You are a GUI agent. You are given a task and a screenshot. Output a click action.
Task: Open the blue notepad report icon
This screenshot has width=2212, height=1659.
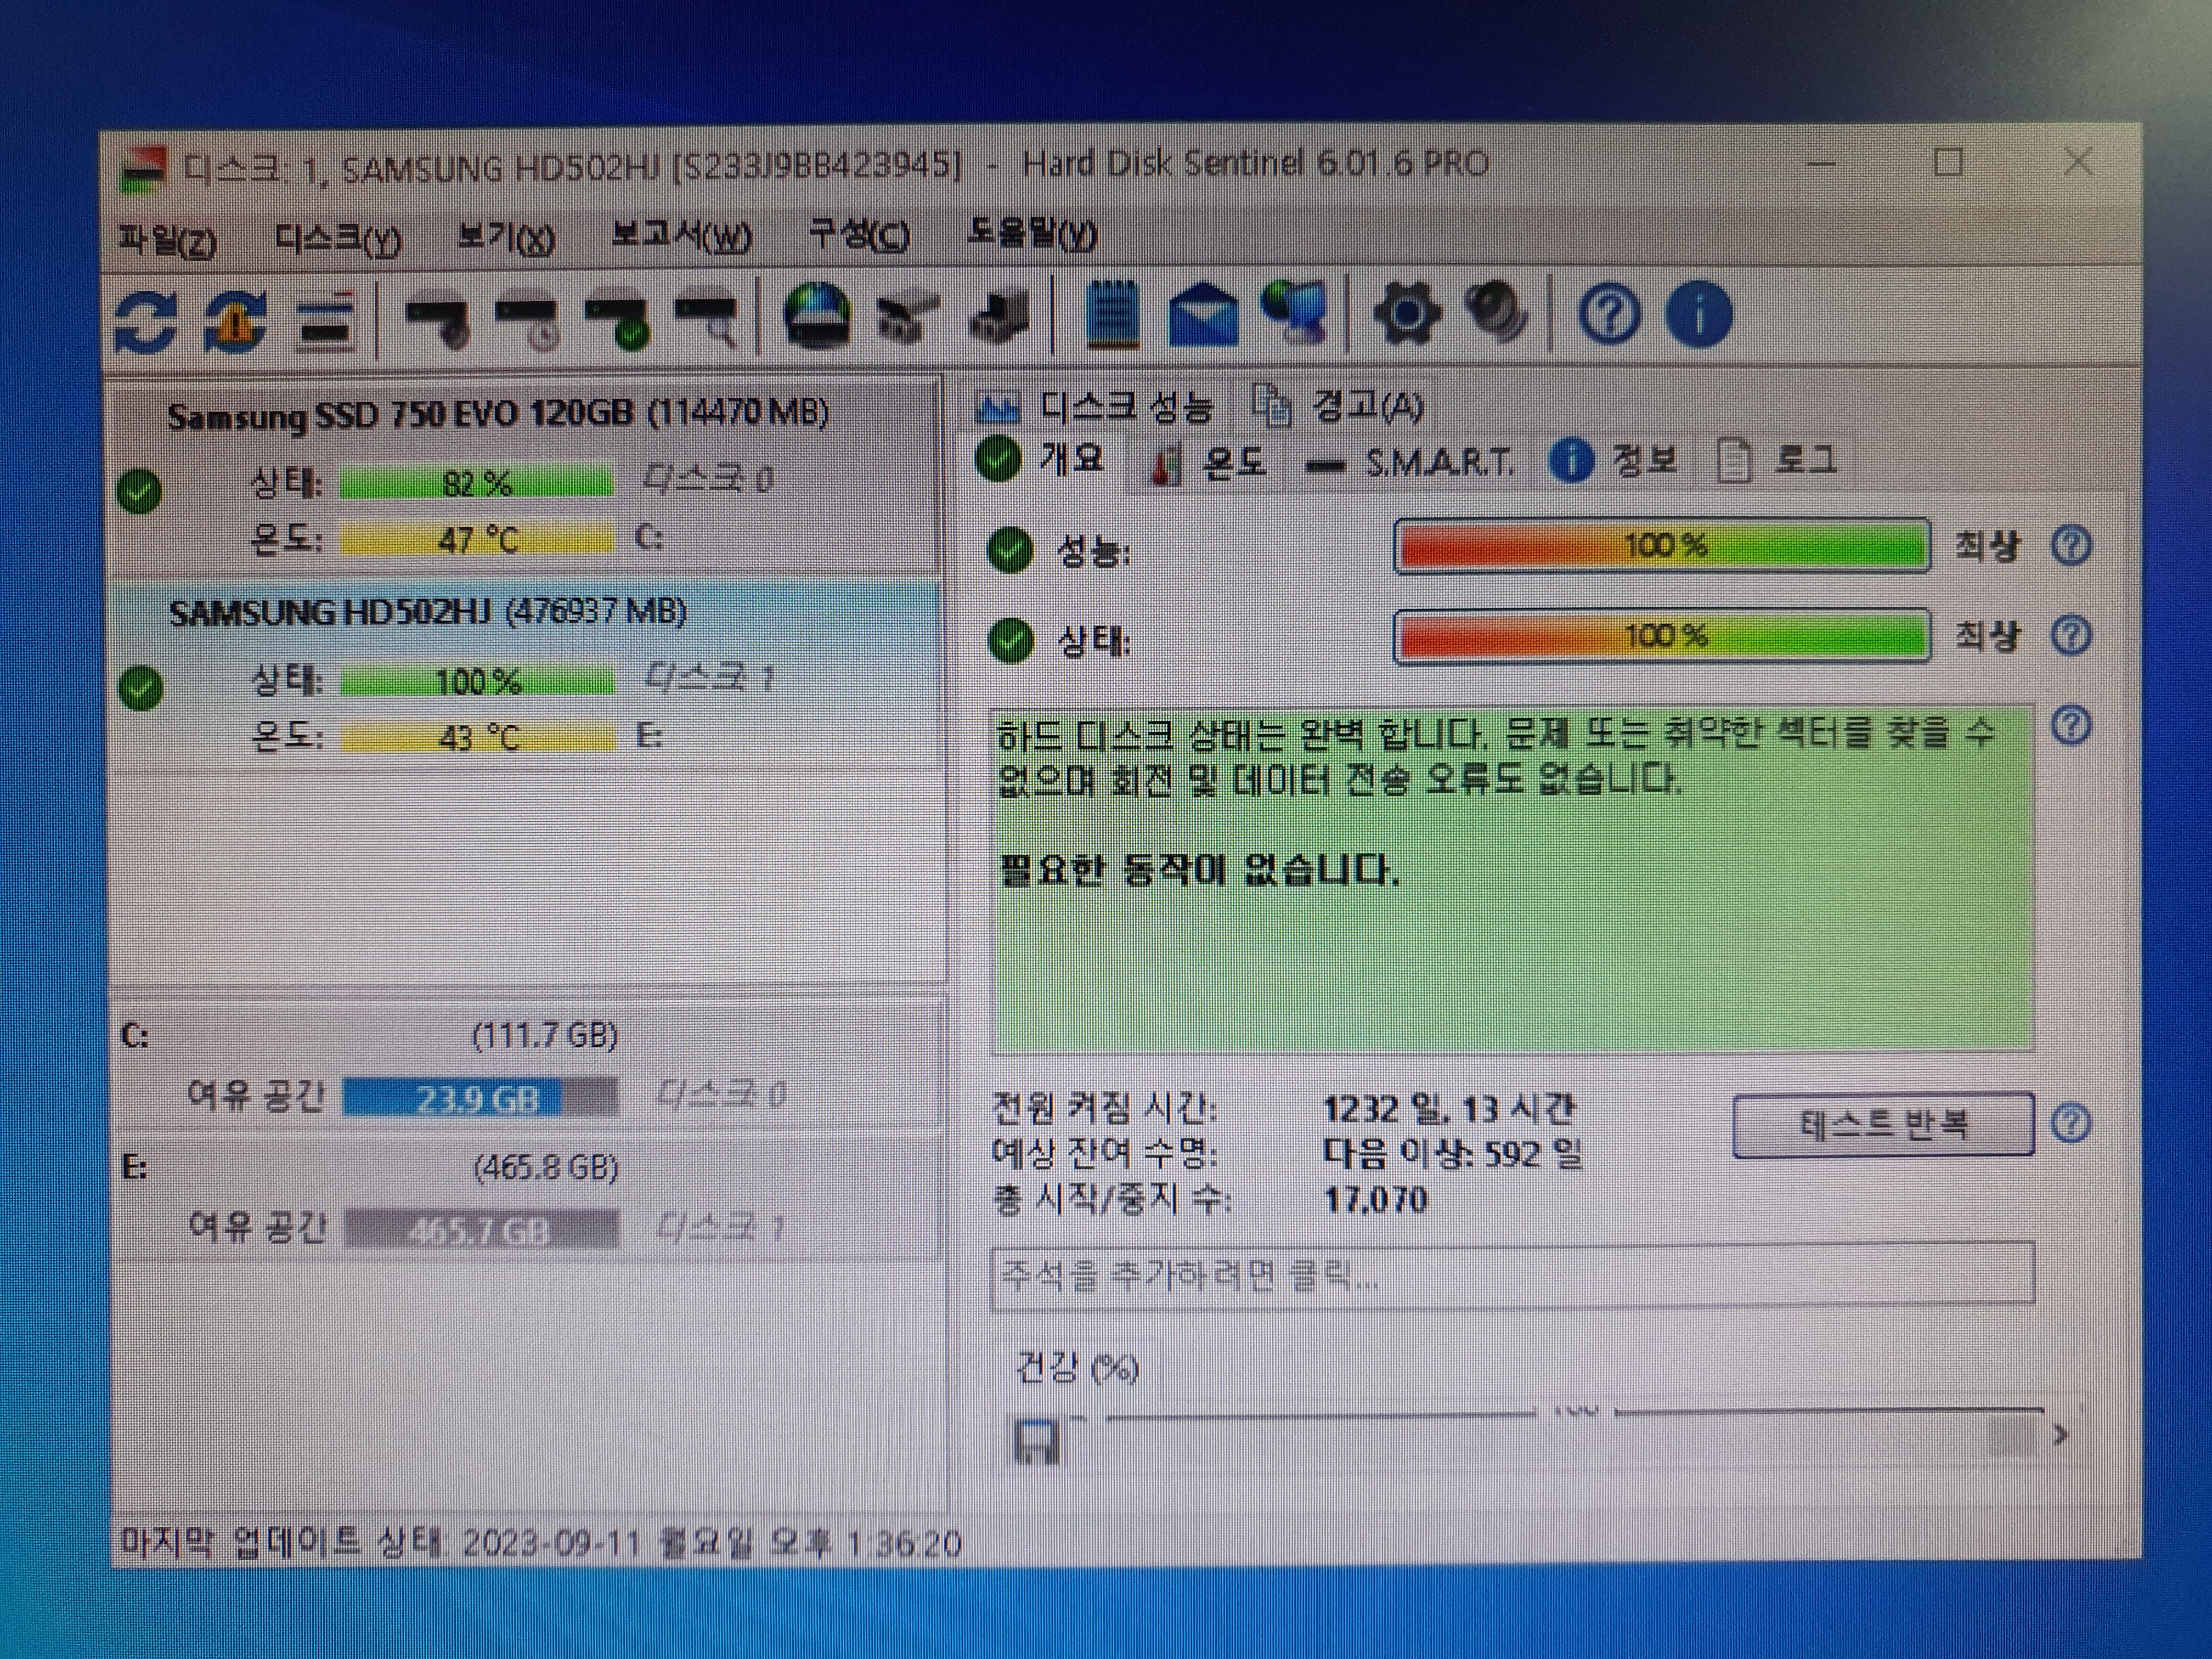pyautogui.click(x=1113, y=315)
